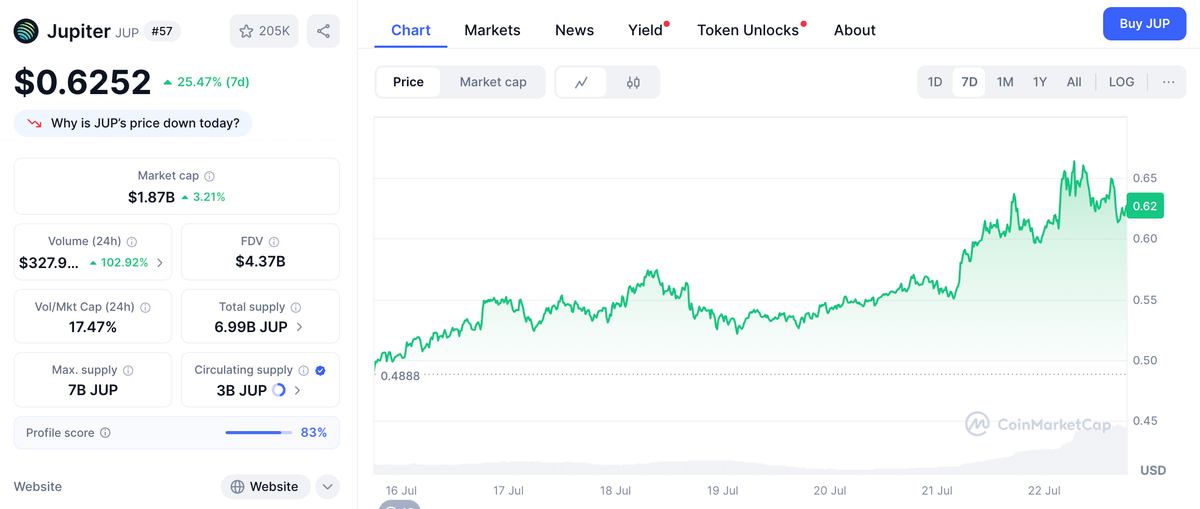Click the USD currency label on chart

click(x=1153, y=470)
